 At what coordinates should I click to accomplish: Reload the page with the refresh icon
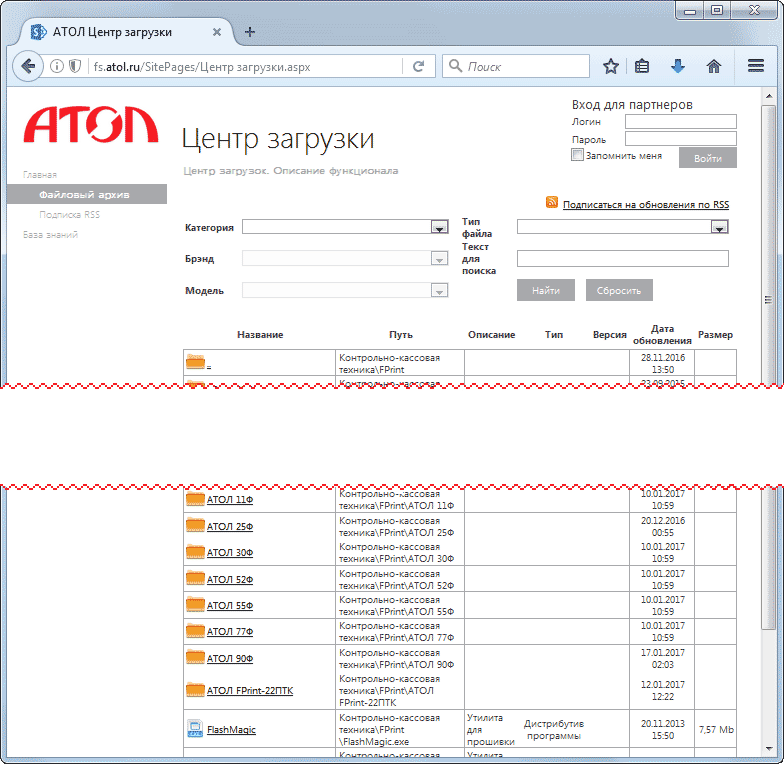[418, 66]
